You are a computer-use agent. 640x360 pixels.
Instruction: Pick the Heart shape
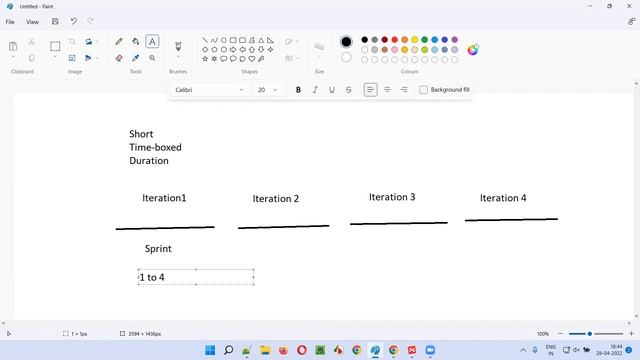(252, 59)
